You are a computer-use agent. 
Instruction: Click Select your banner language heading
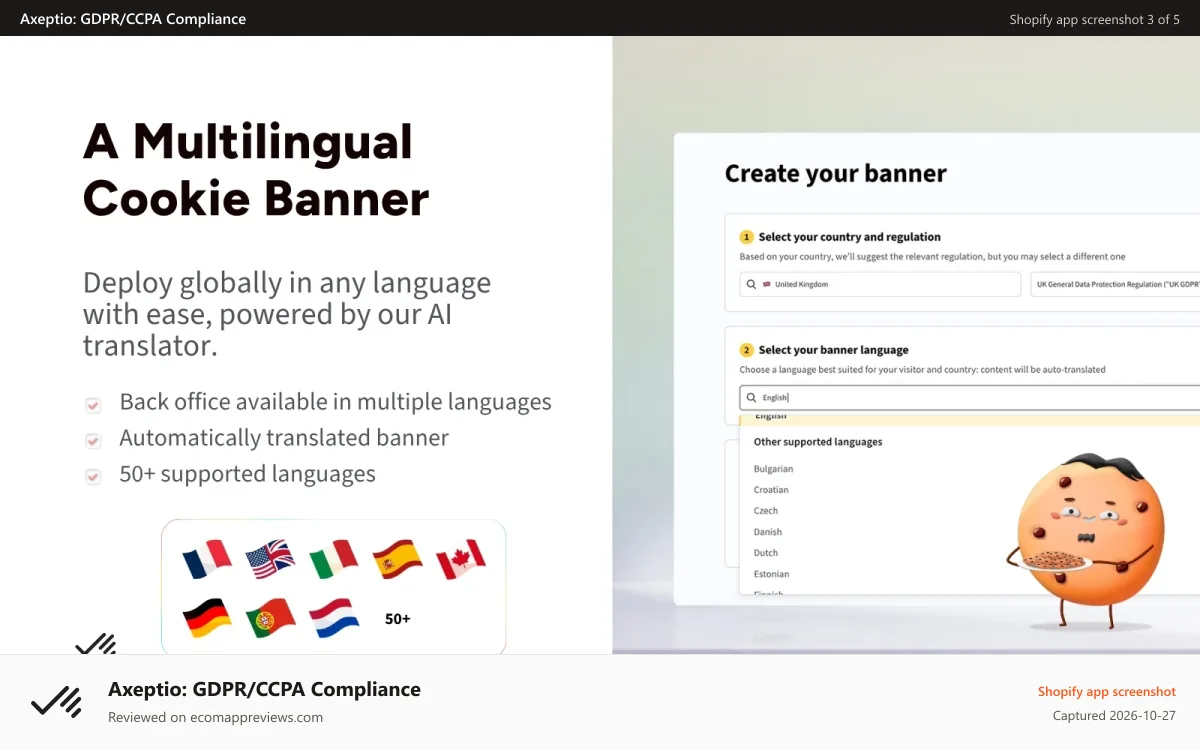833,350
